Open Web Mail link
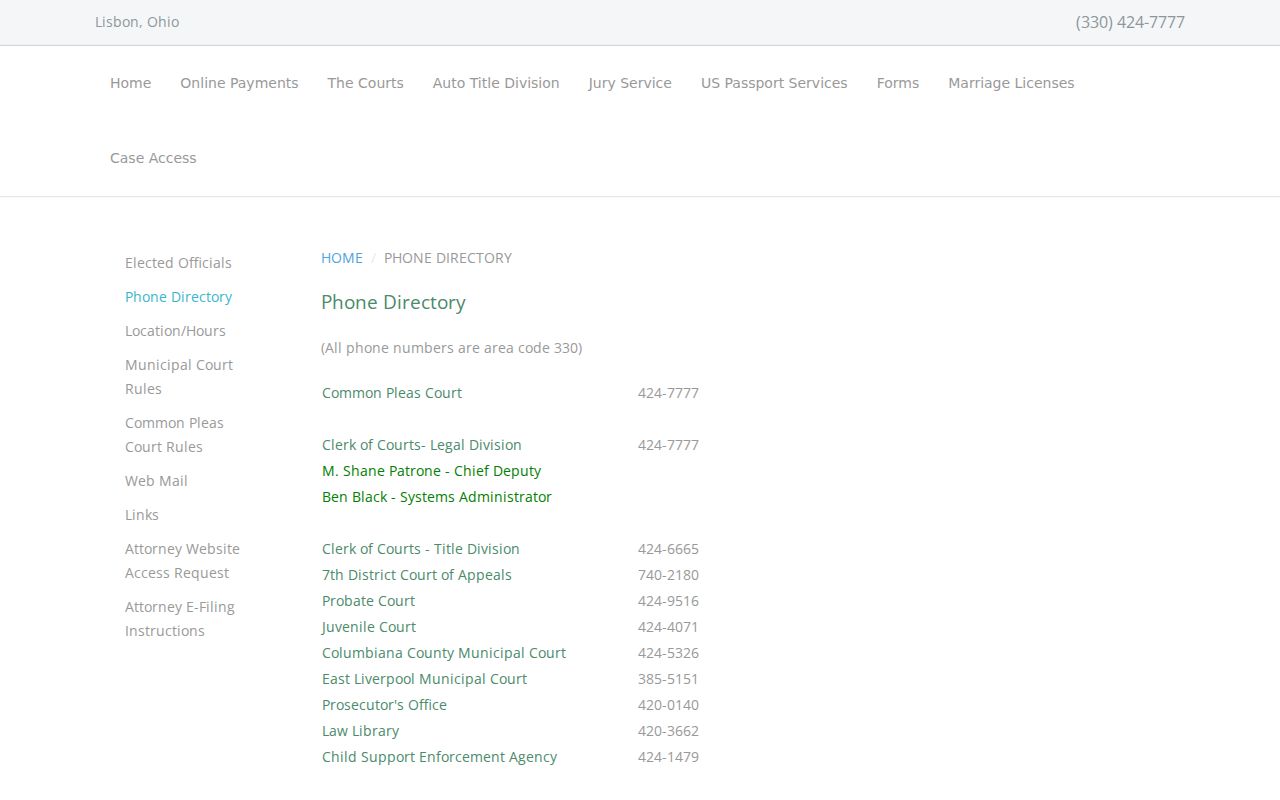The width and height of the screenshot is (1280, 800). click(156, 481)
